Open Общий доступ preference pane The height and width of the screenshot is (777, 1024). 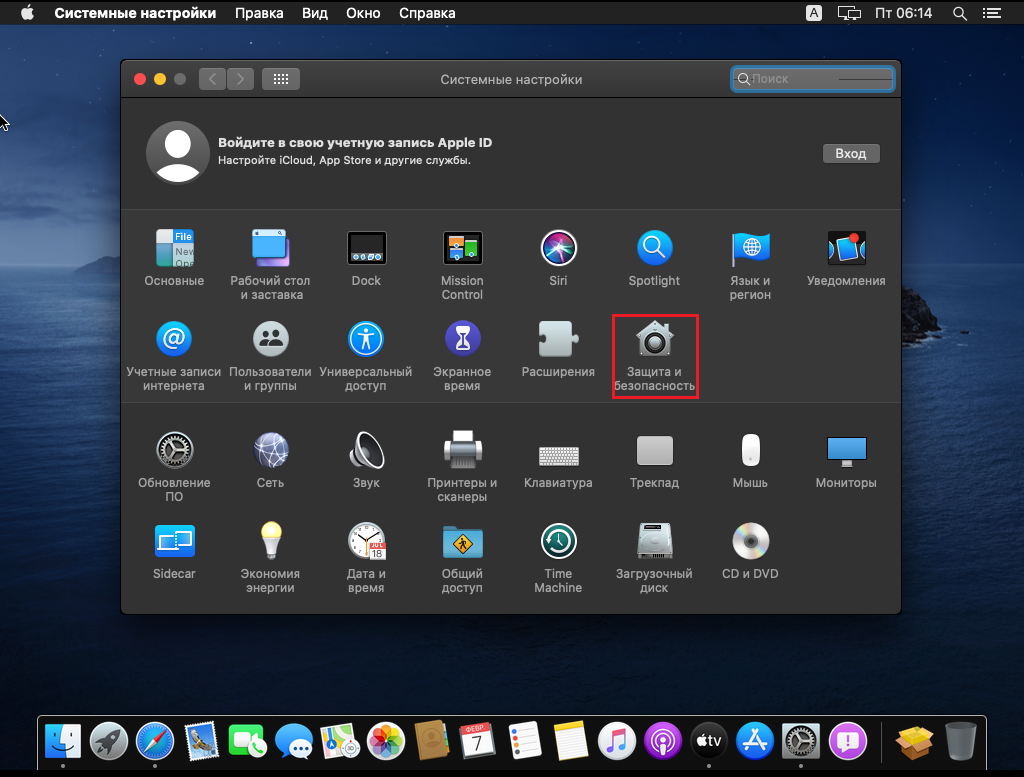[x=462, y=542]
